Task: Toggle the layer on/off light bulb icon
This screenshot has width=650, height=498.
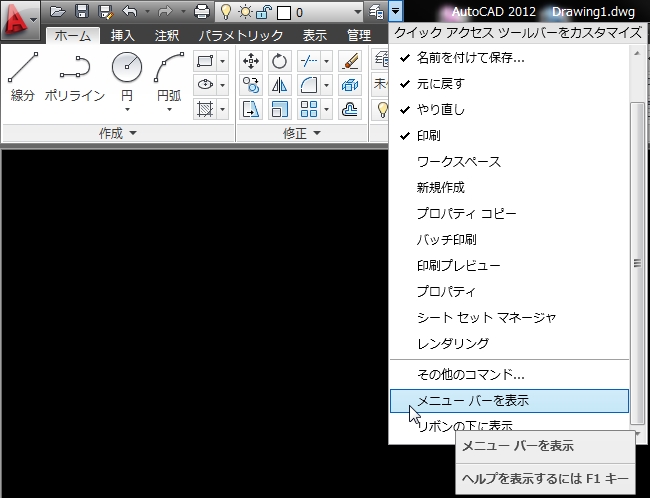Action: pyautogui.click(x=226, y=12)
